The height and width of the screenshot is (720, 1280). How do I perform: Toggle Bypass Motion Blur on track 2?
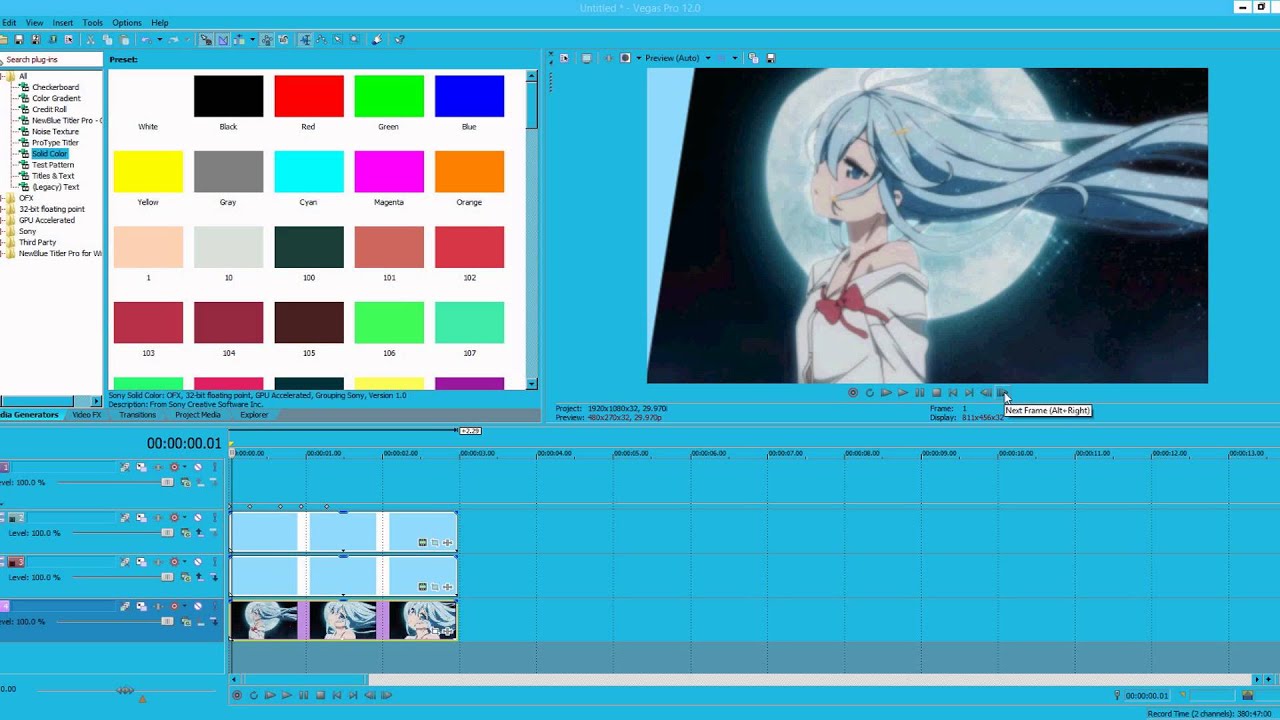click(x=125, y=518)
